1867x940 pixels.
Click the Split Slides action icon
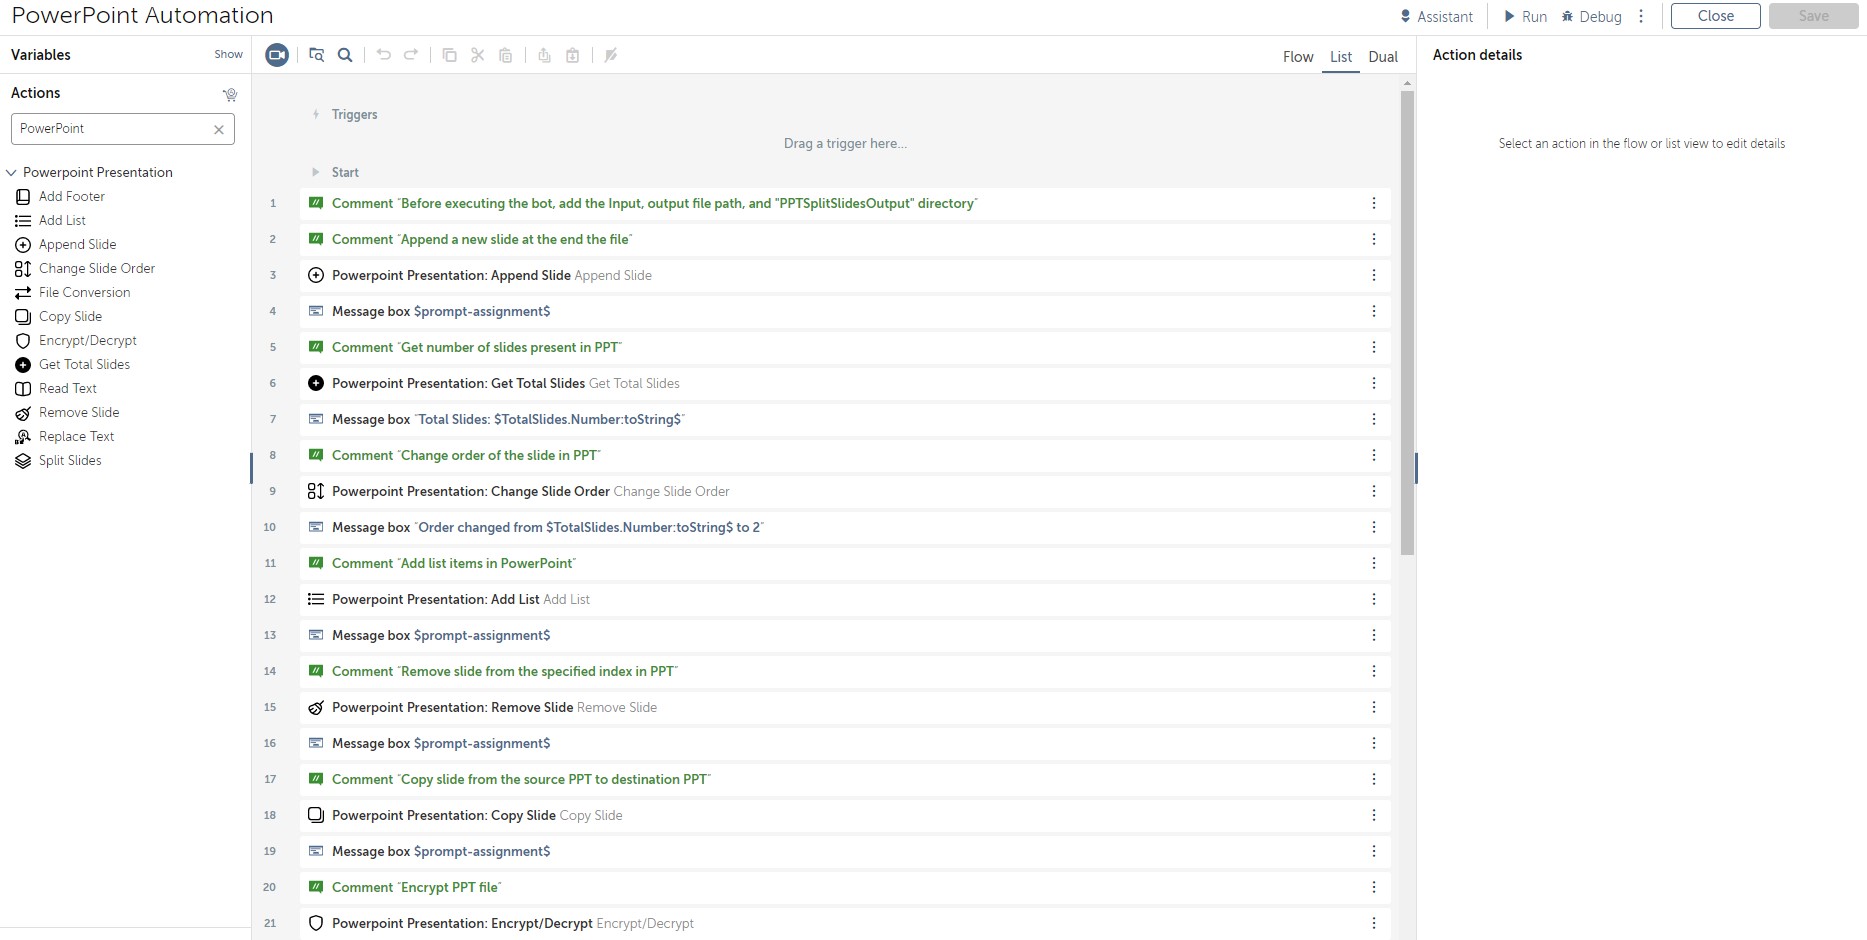coord(23,461)
